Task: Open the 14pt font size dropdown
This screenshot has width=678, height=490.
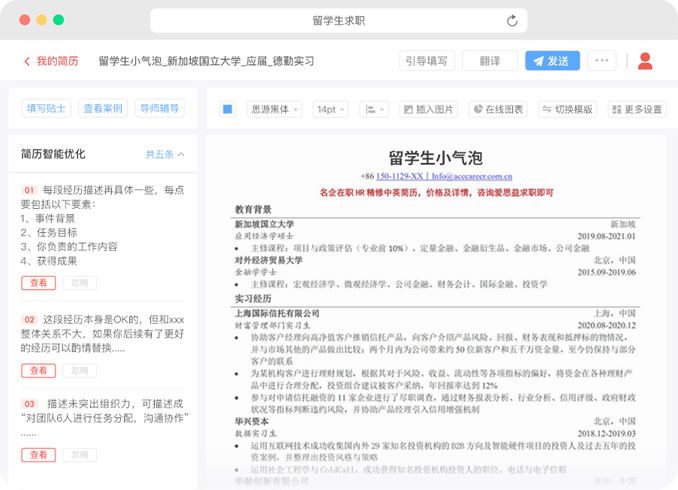Action: pyautogui.click(x=331, y=109)
